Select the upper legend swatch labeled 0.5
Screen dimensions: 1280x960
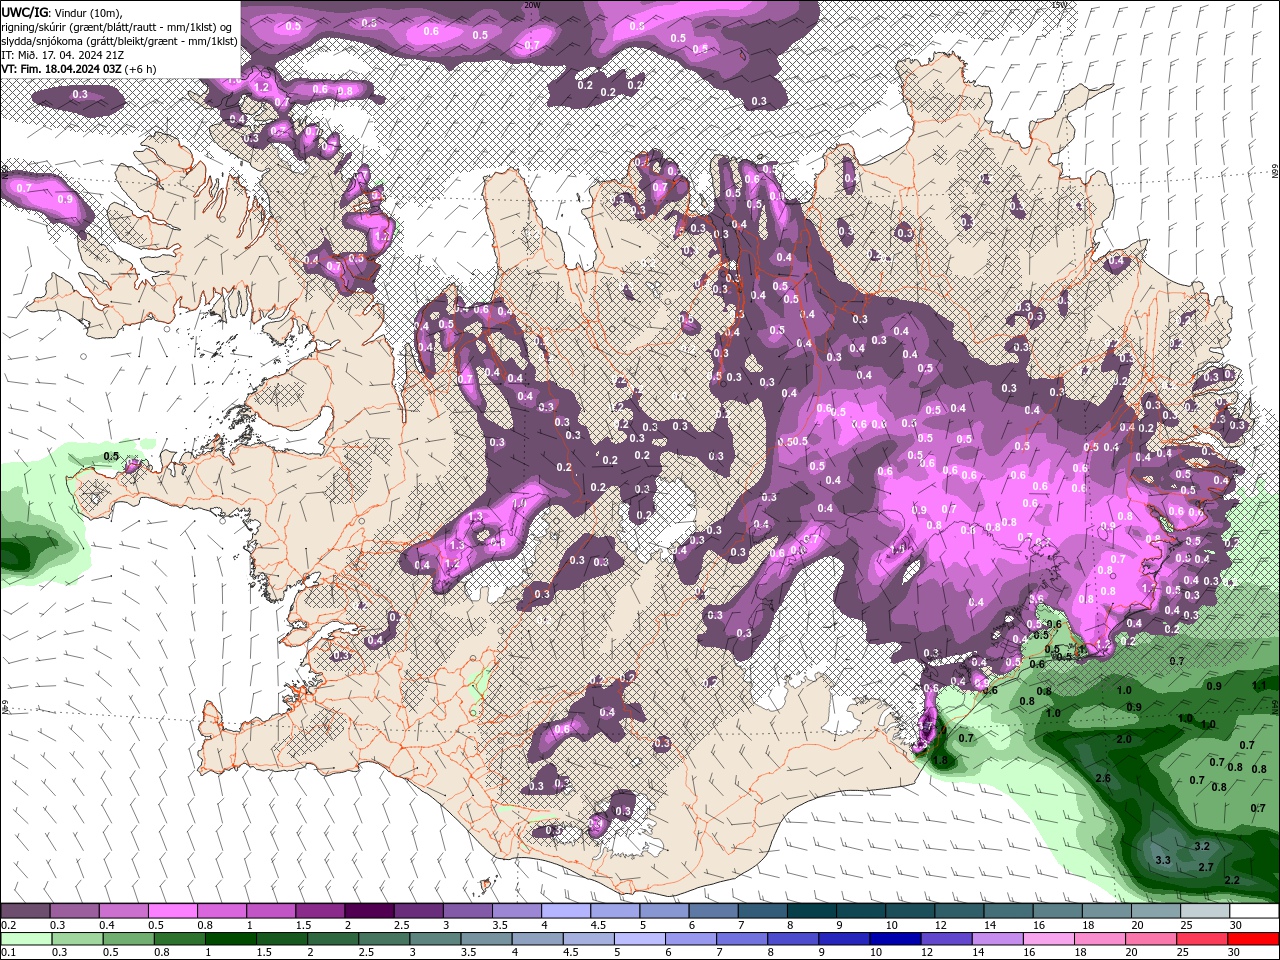172,910
